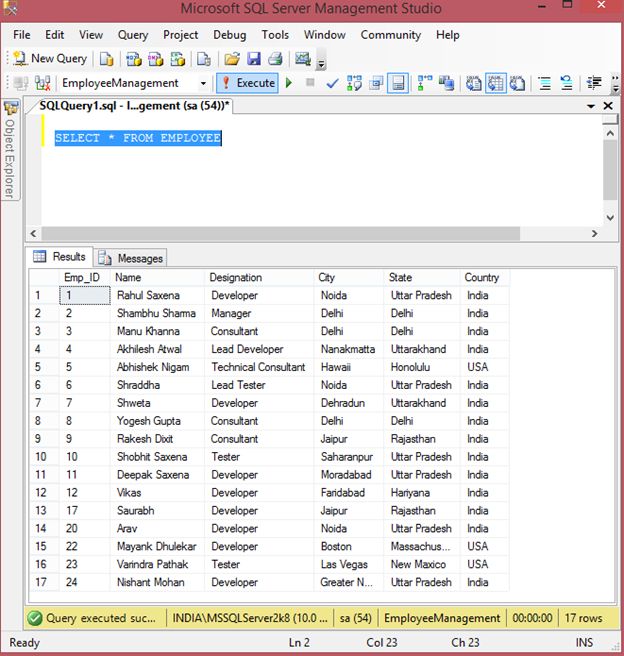Open a SQL Server Compact Query

coord(204,59)
